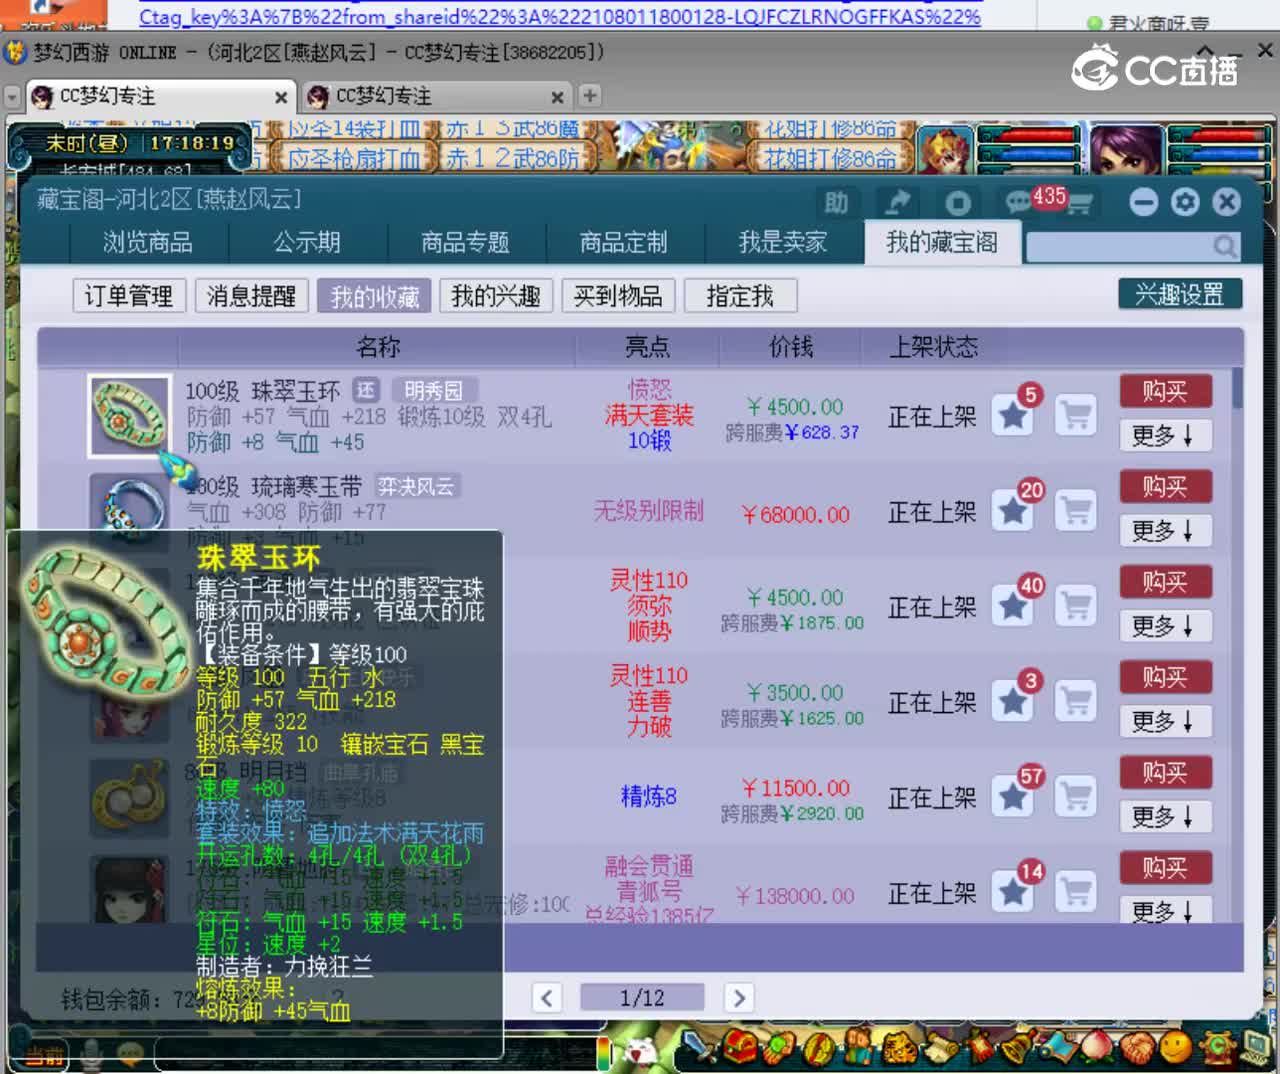Select 明月珰 earring item thumbnail
This screenshot has width=1280, height=1074.
[x=128, y=797]
